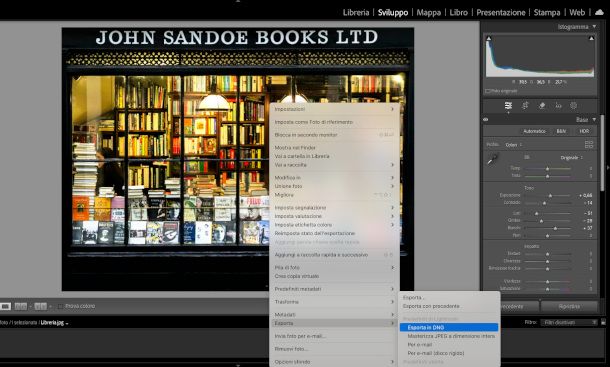This screenshot has height=367, width=610.
Task: Click the Temp slider handle
Action: (x=547, y=169)
